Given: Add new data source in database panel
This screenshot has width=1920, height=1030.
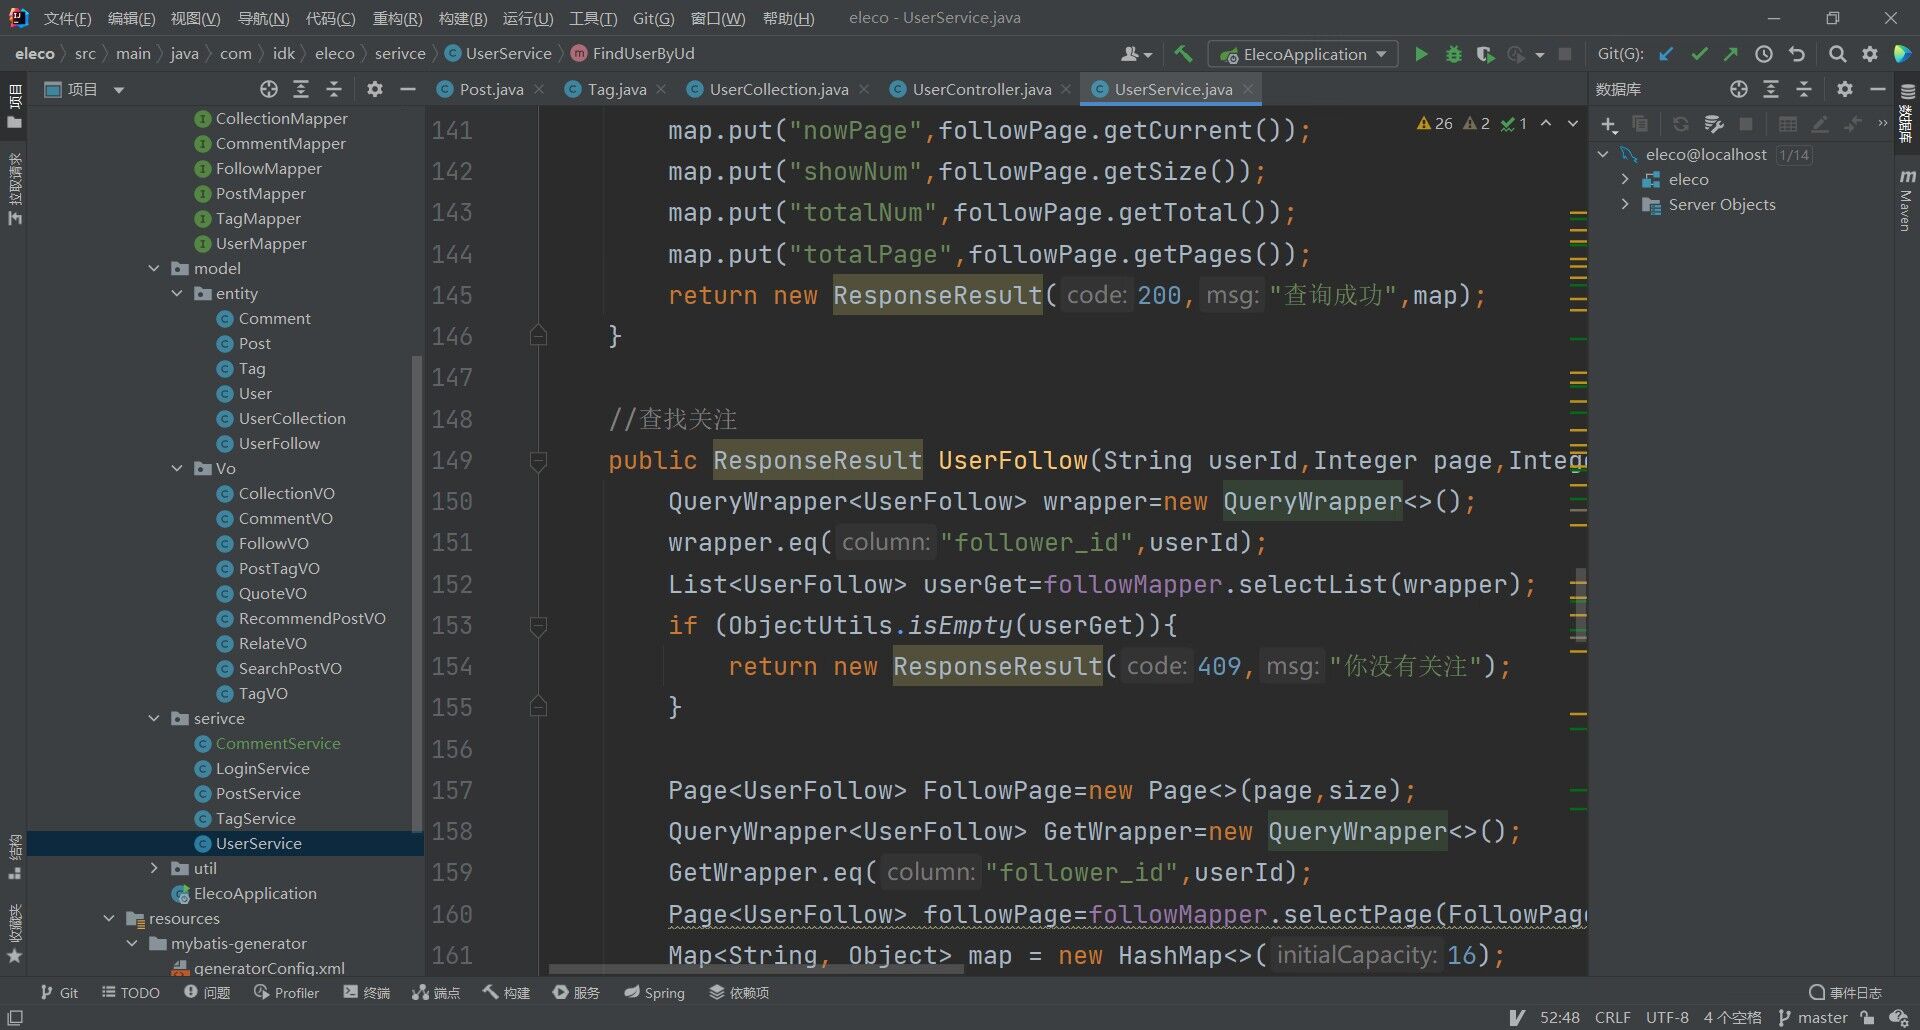Looking at the screenshot, I should (x=1609, y=124).
